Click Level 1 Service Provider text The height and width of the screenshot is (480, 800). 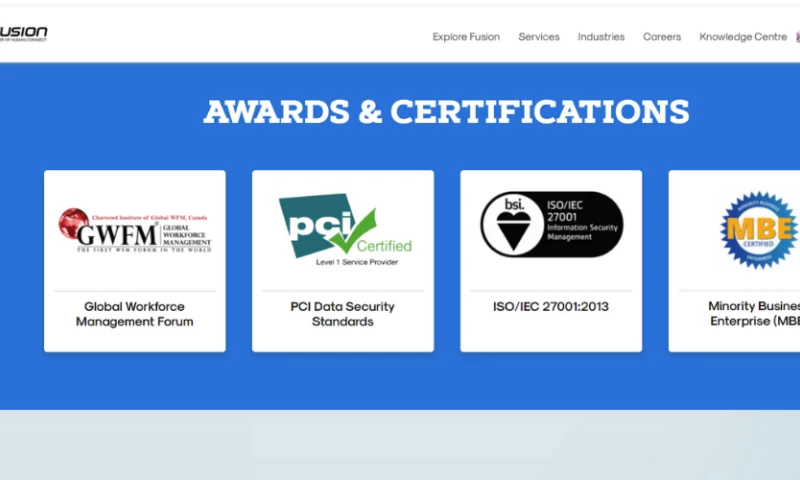[x=357, y=262]
